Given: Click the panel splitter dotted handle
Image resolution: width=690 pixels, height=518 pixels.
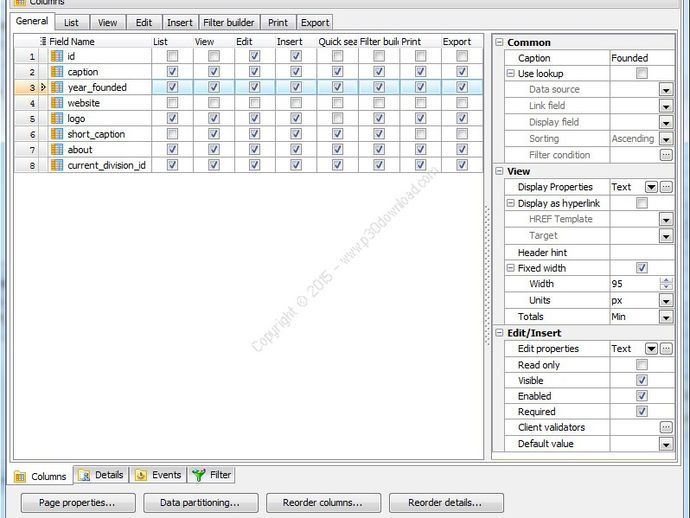Looking at the screenshot, I should click(x=487, y=274).
